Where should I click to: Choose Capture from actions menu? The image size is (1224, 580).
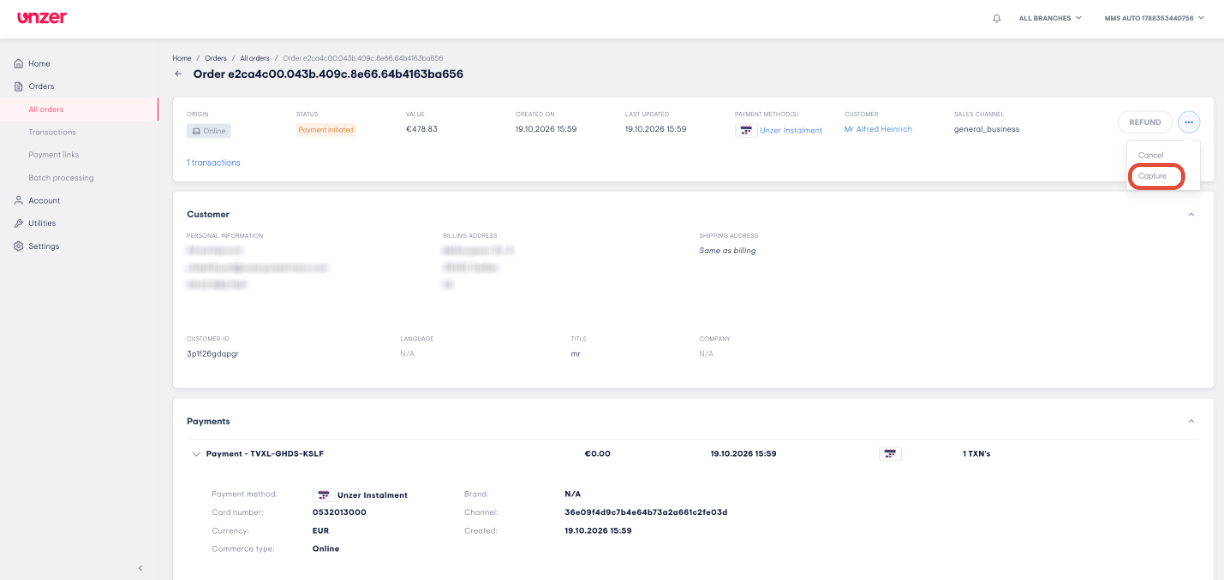1152,176
